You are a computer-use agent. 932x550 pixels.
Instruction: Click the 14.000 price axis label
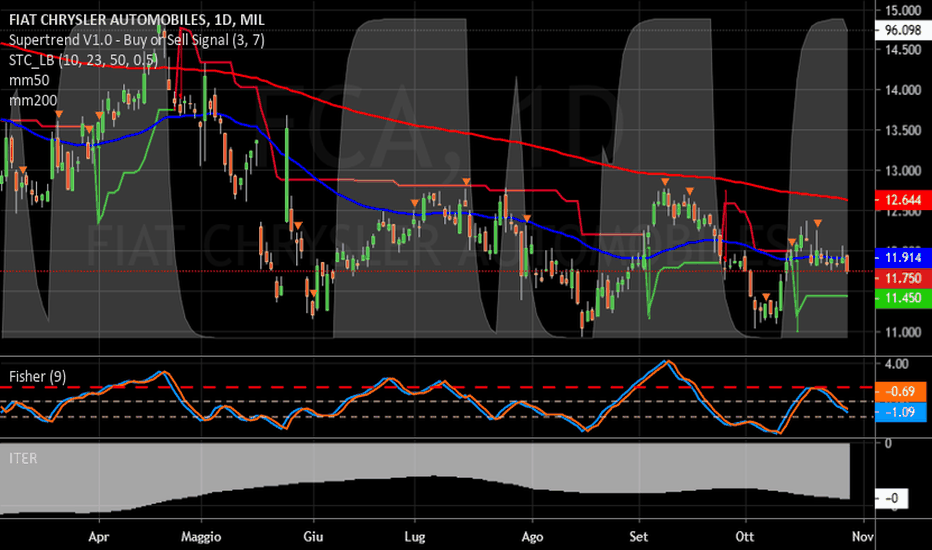point(903,90)
